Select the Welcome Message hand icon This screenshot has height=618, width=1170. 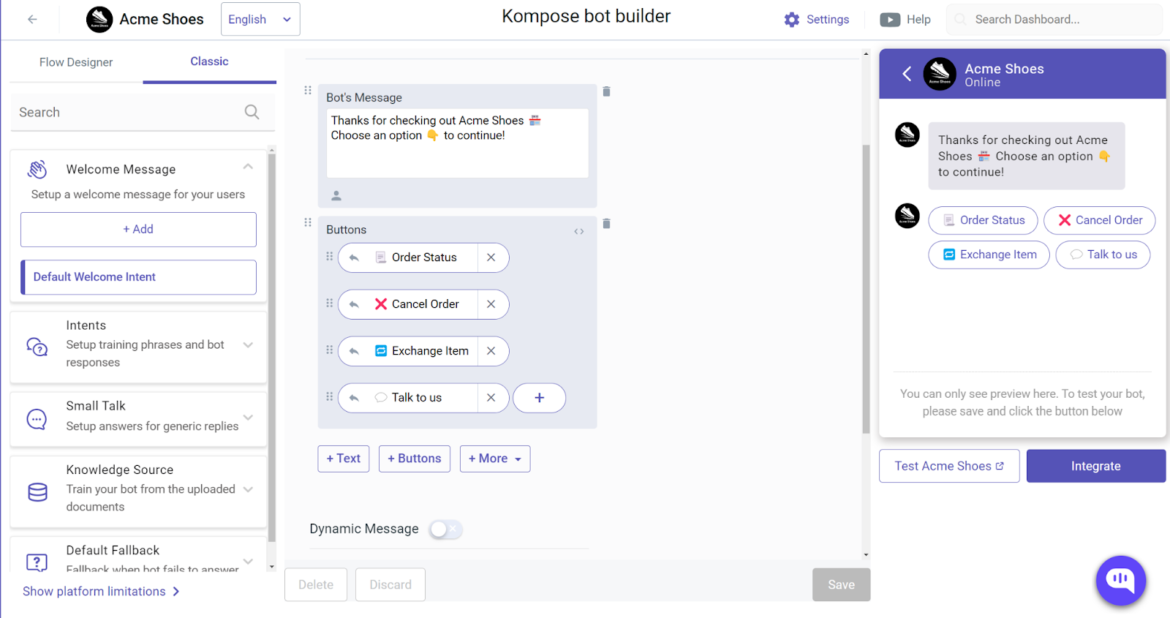37,168
